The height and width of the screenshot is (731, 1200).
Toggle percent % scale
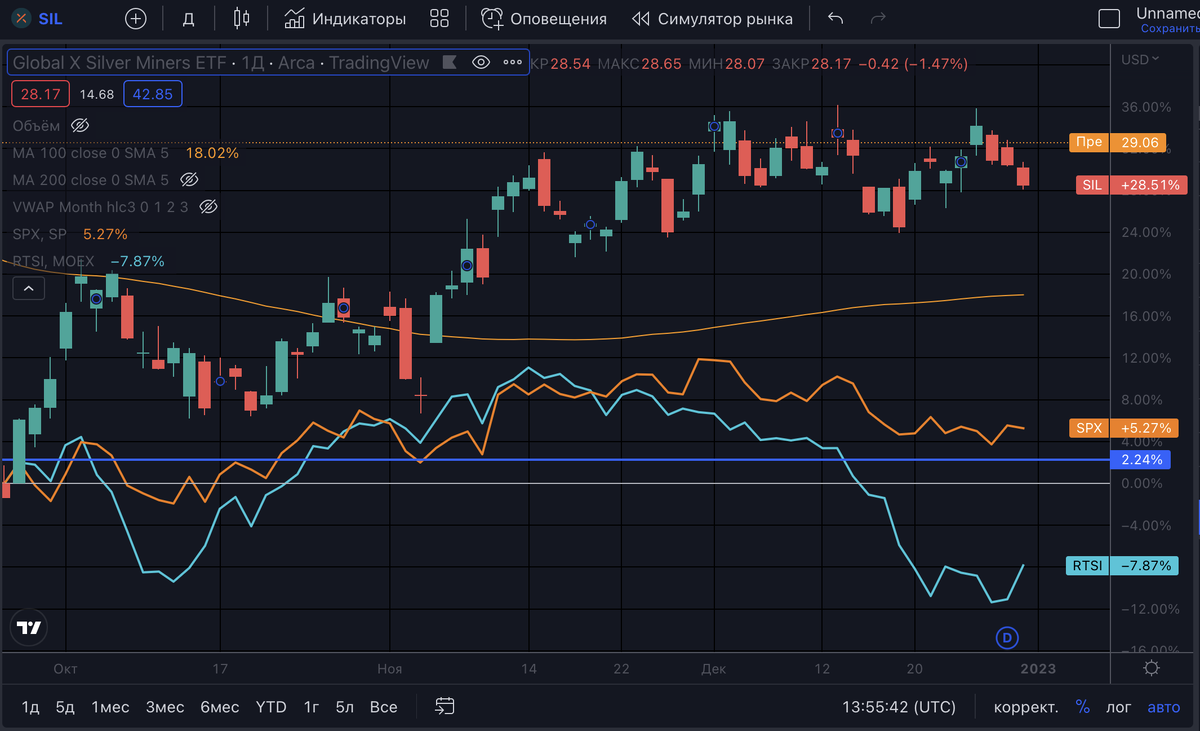[x=1082, y=707]
